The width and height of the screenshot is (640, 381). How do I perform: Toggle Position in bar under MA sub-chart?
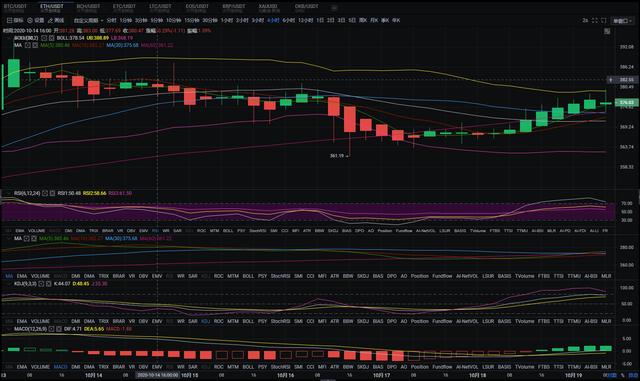click(x=420, y=276)
